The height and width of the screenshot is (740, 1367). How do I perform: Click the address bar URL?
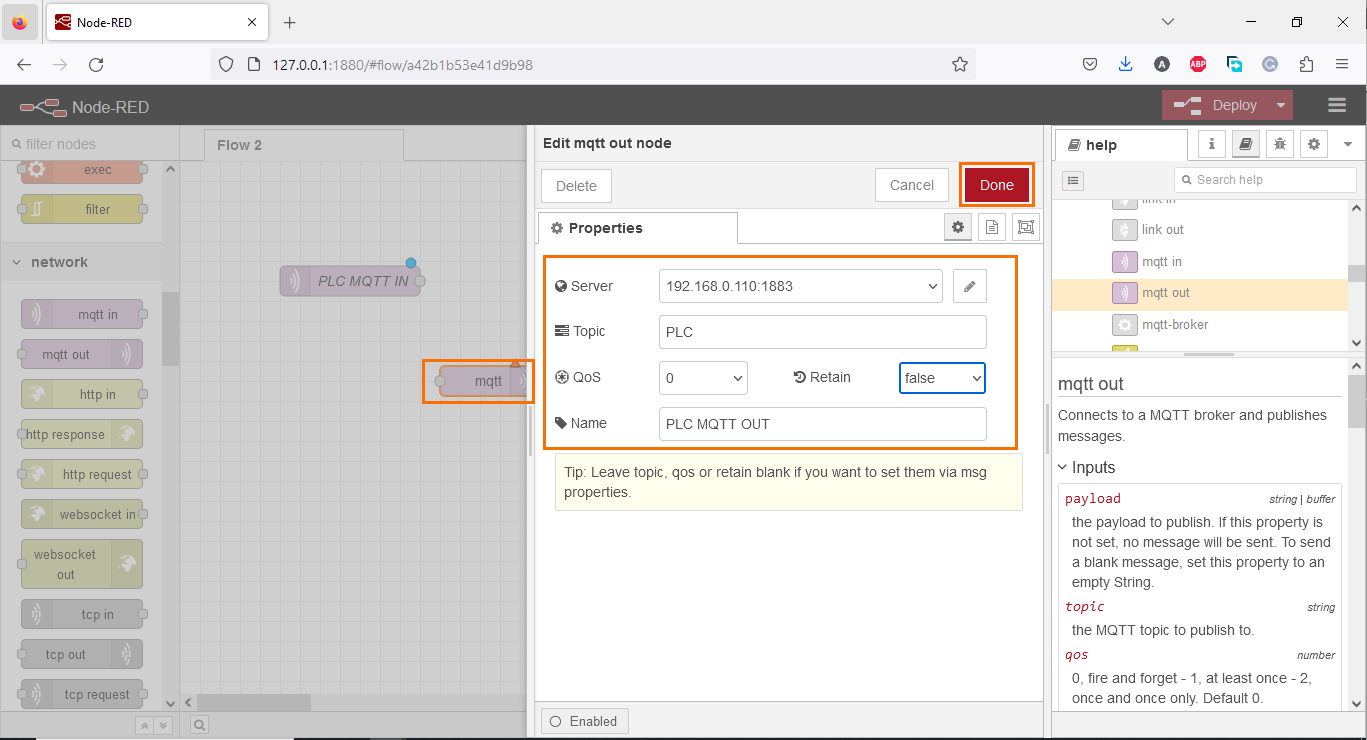pyautogui.click(x=402, y=64)
